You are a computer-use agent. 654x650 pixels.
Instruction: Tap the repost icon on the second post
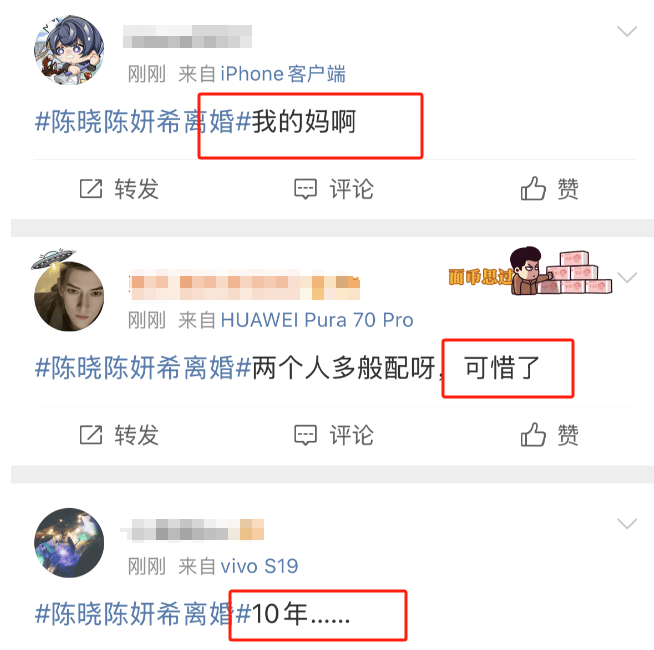(x=91, y=435)
